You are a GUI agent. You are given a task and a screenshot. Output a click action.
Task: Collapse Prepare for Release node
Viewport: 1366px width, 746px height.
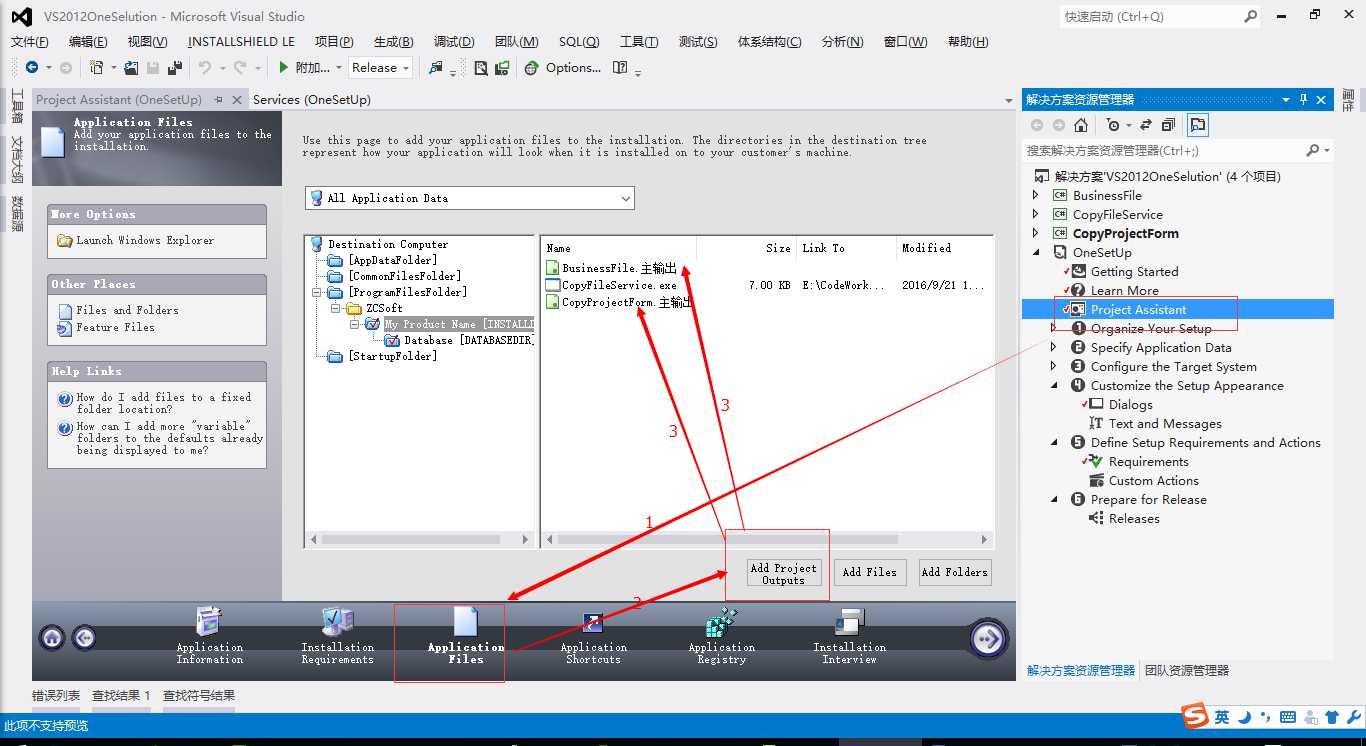[x=1054, y=499]
